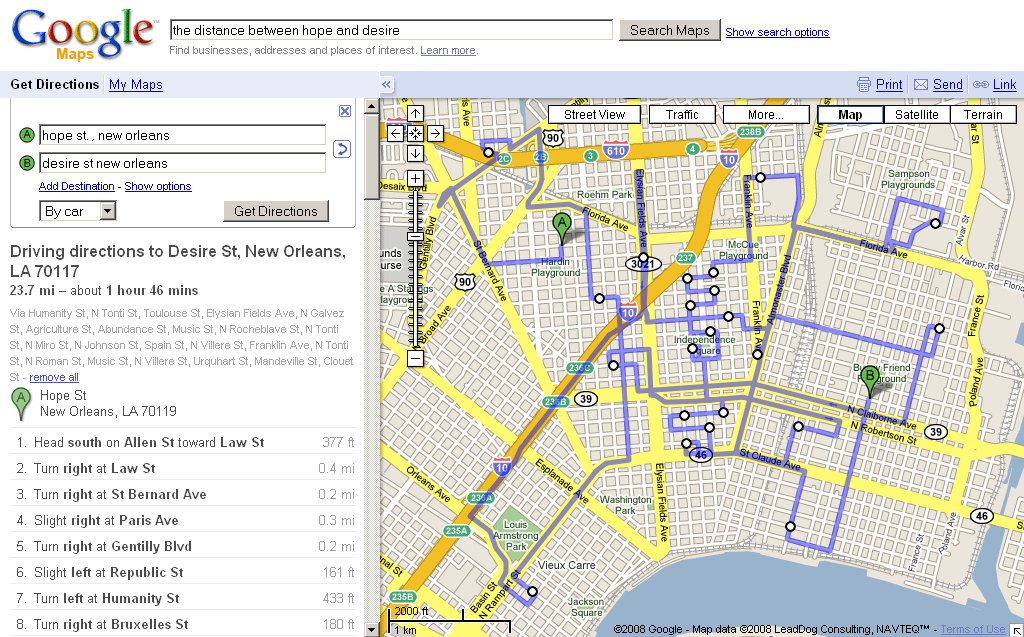This screenshot has height=637, width=1024.
Task: Switch to Satellite view
Action: (916, 114)
